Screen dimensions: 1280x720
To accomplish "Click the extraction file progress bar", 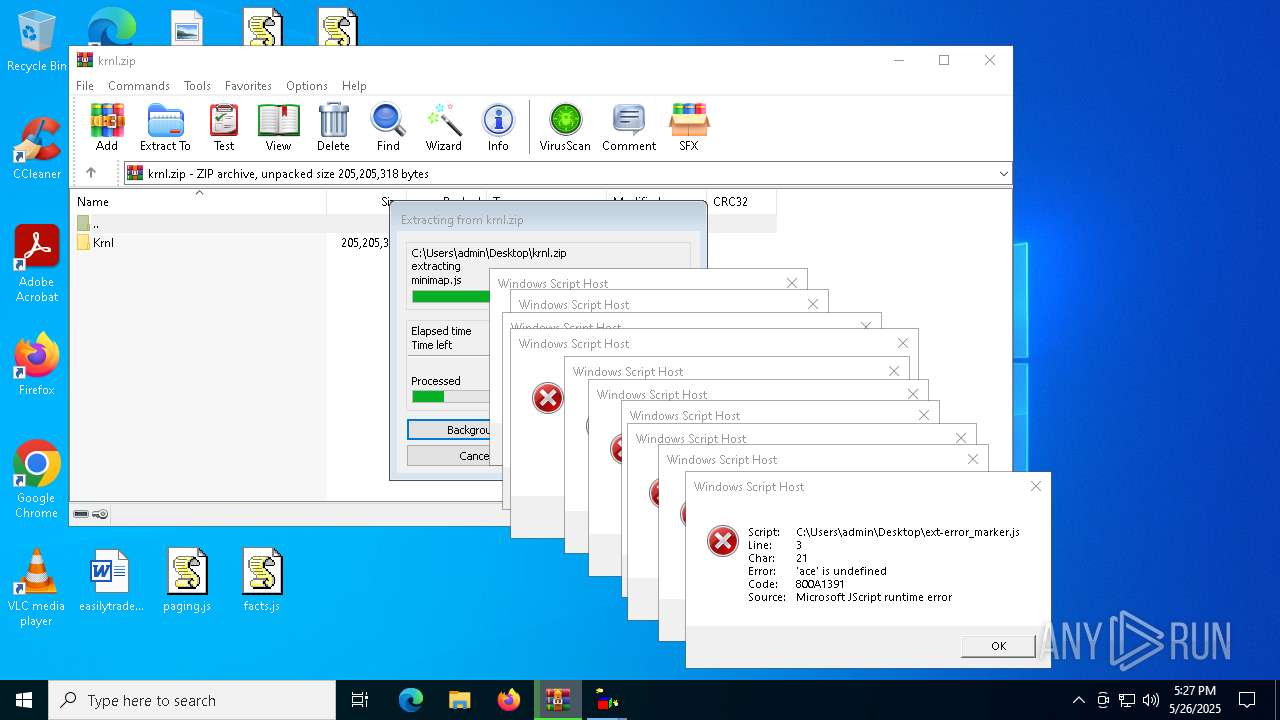I will tap(451, 296).
